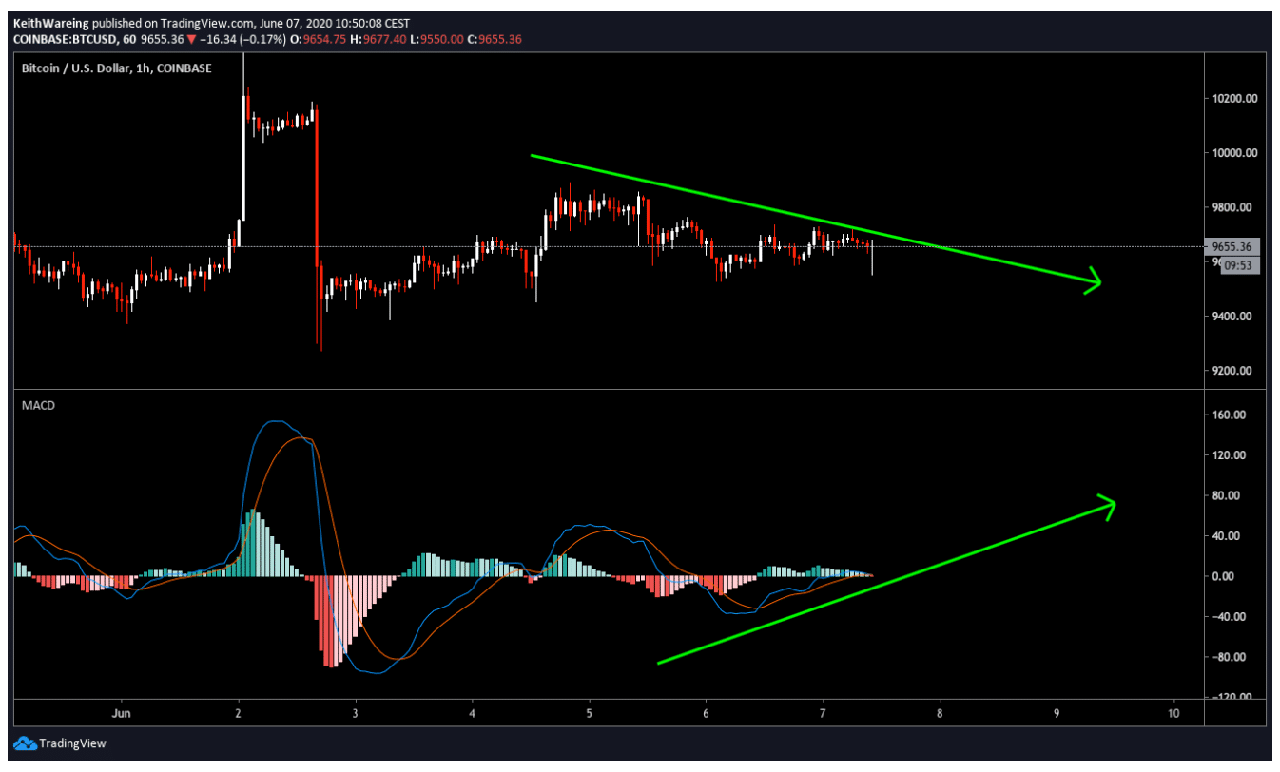The height and width of the screenshot is (772, 1280).
Task: Click the -80.00 MACD axis label
Action: coord(1230,657)
